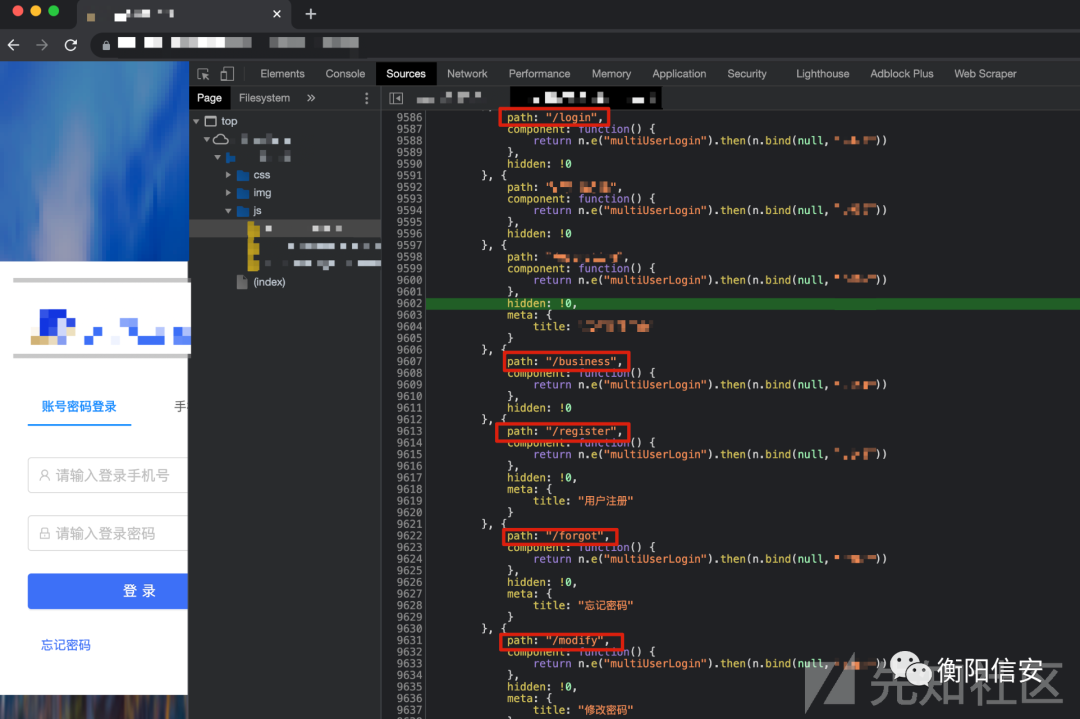Toggle the navigator sidebar icon

(396, 98)
